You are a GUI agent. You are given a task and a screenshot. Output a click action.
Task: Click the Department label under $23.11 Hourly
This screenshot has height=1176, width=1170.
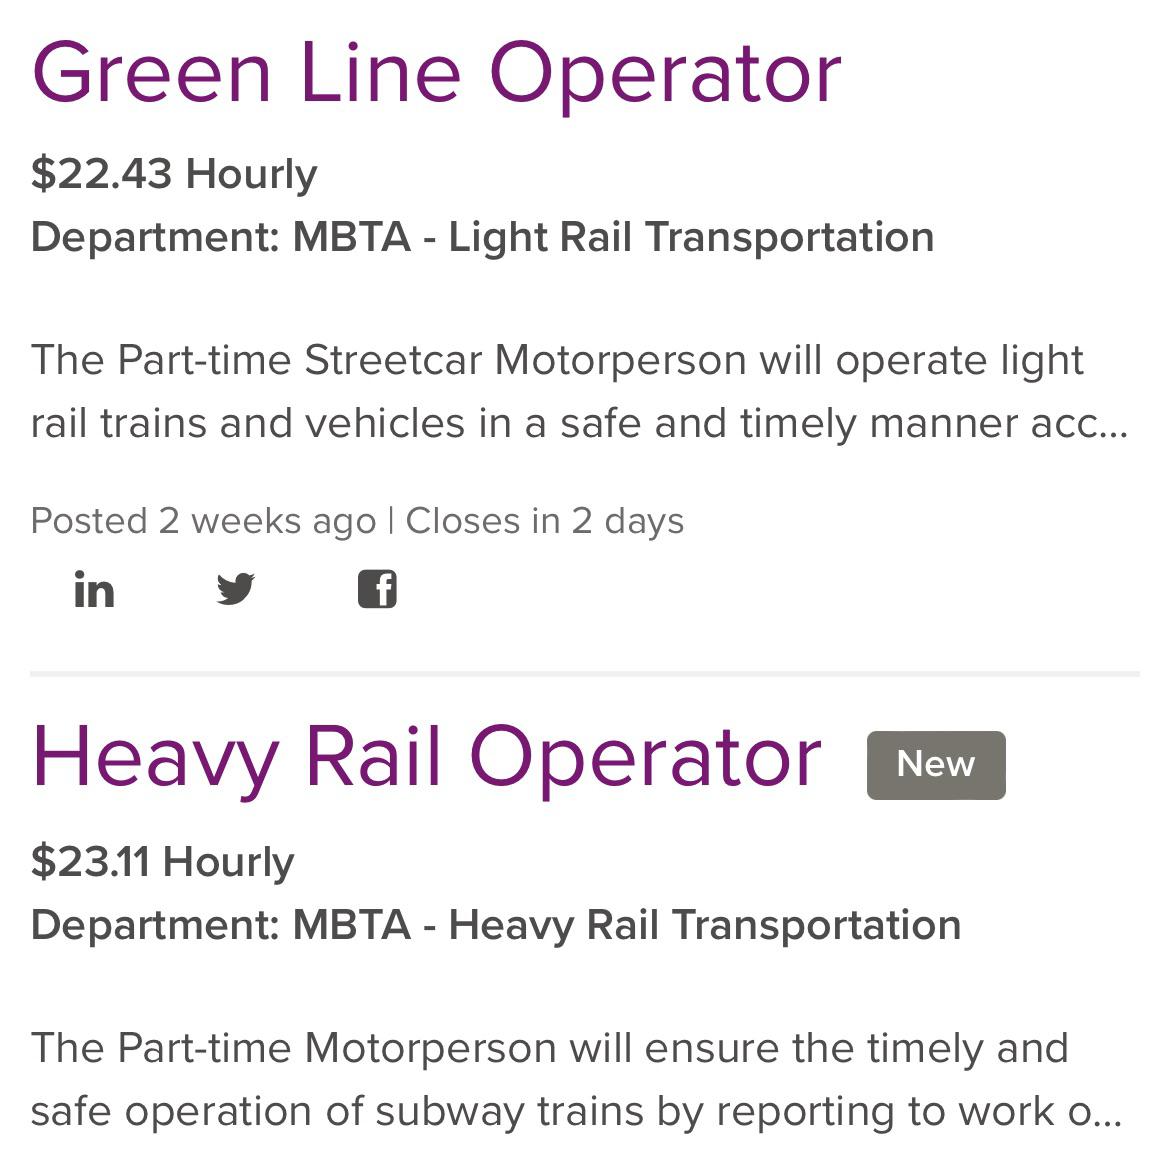[x=155, y=926]
